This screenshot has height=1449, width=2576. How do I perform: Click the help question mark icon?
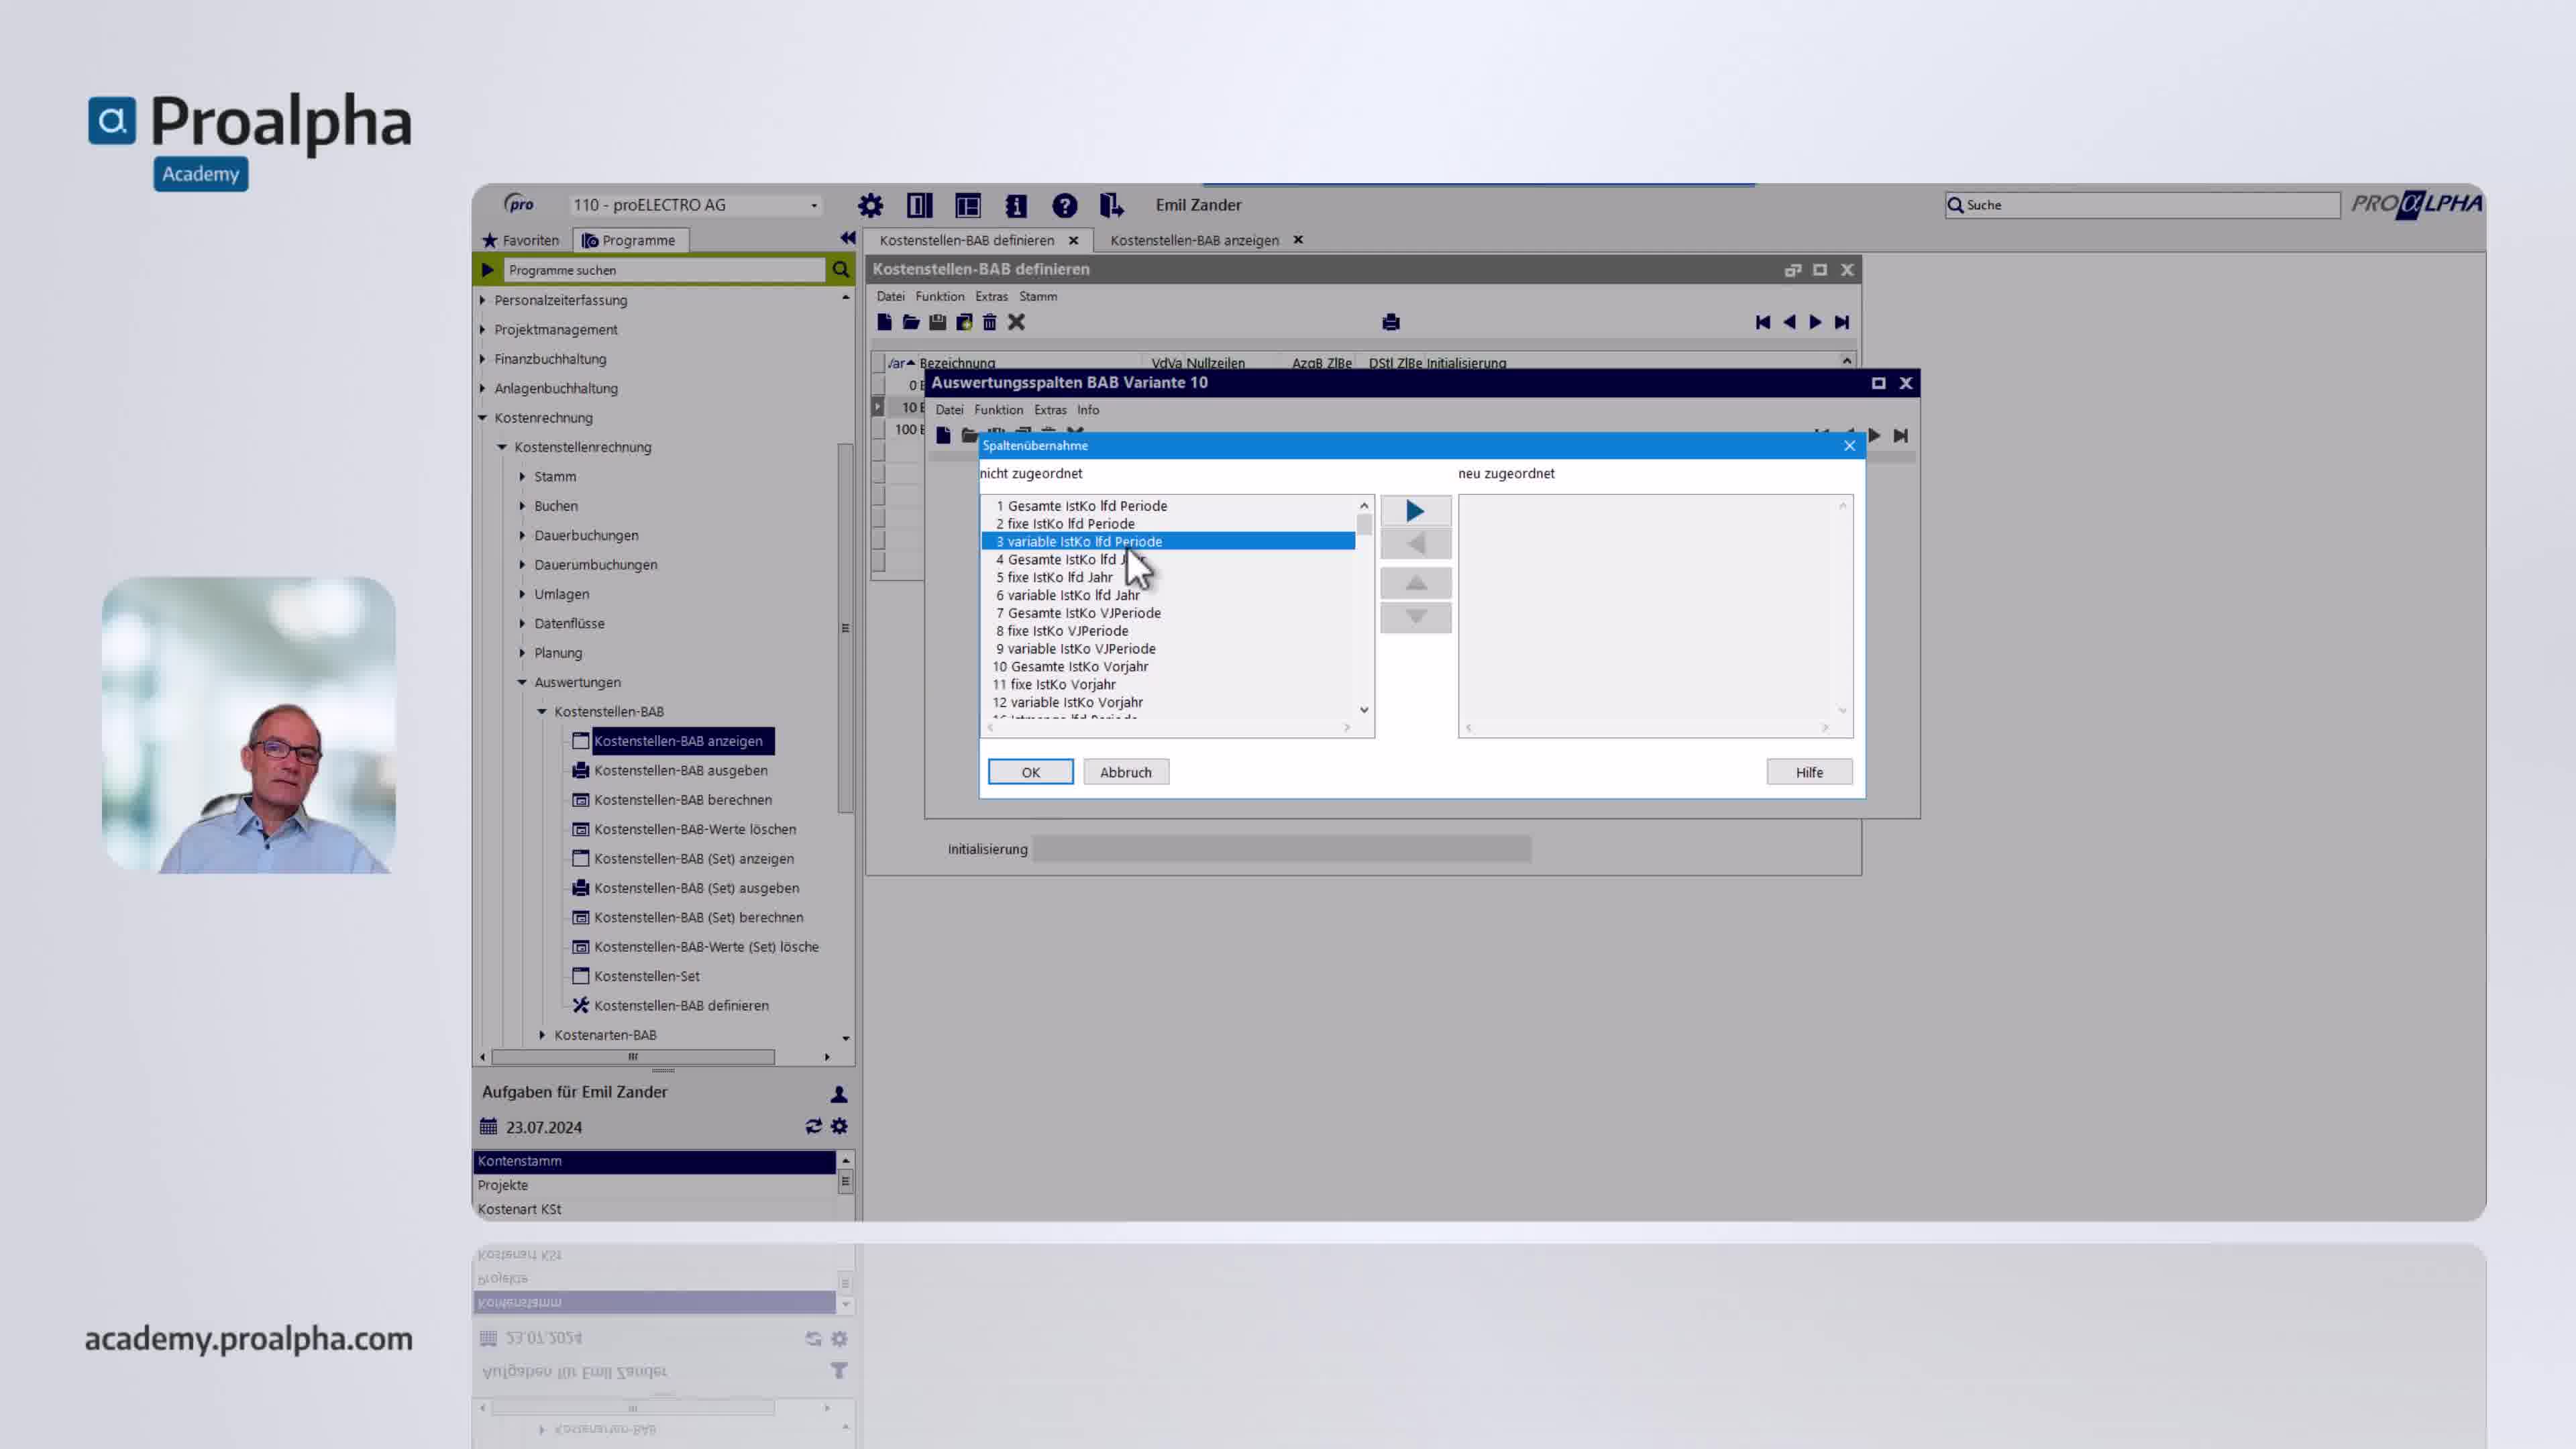pos(1064,205)
